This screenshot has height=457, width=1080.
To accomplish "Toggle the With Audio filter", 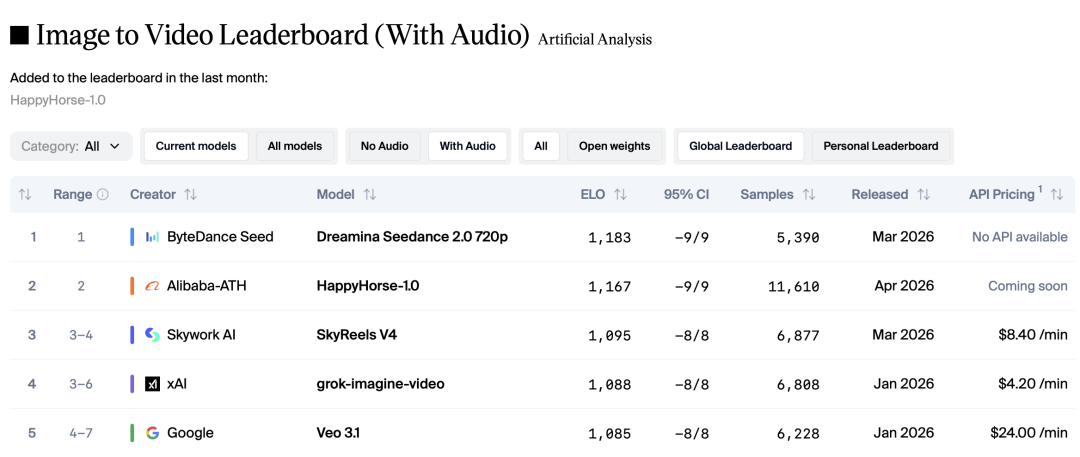I will pyautogui.click(x=467, y=146).
